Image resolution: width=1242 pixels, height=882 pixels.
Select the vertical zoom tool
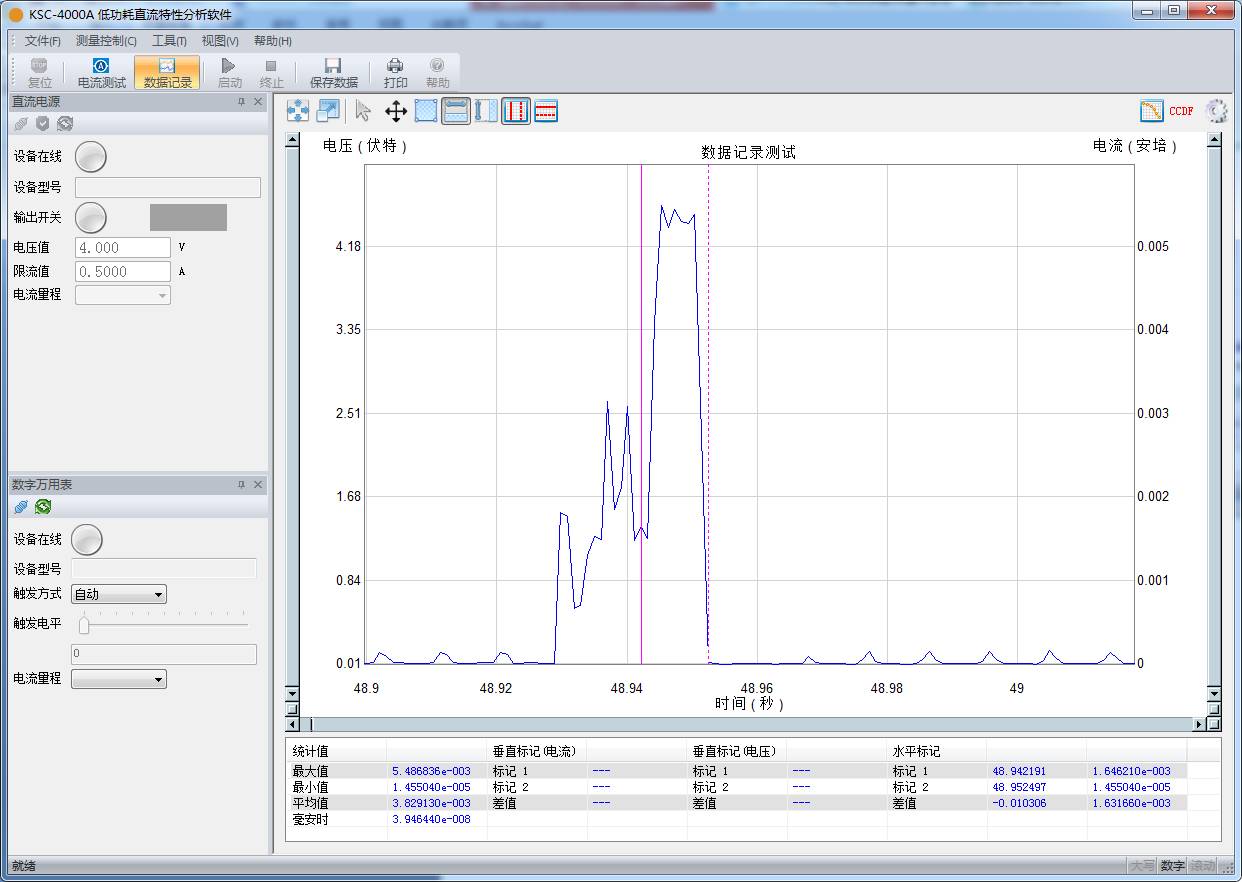(486, 111)
